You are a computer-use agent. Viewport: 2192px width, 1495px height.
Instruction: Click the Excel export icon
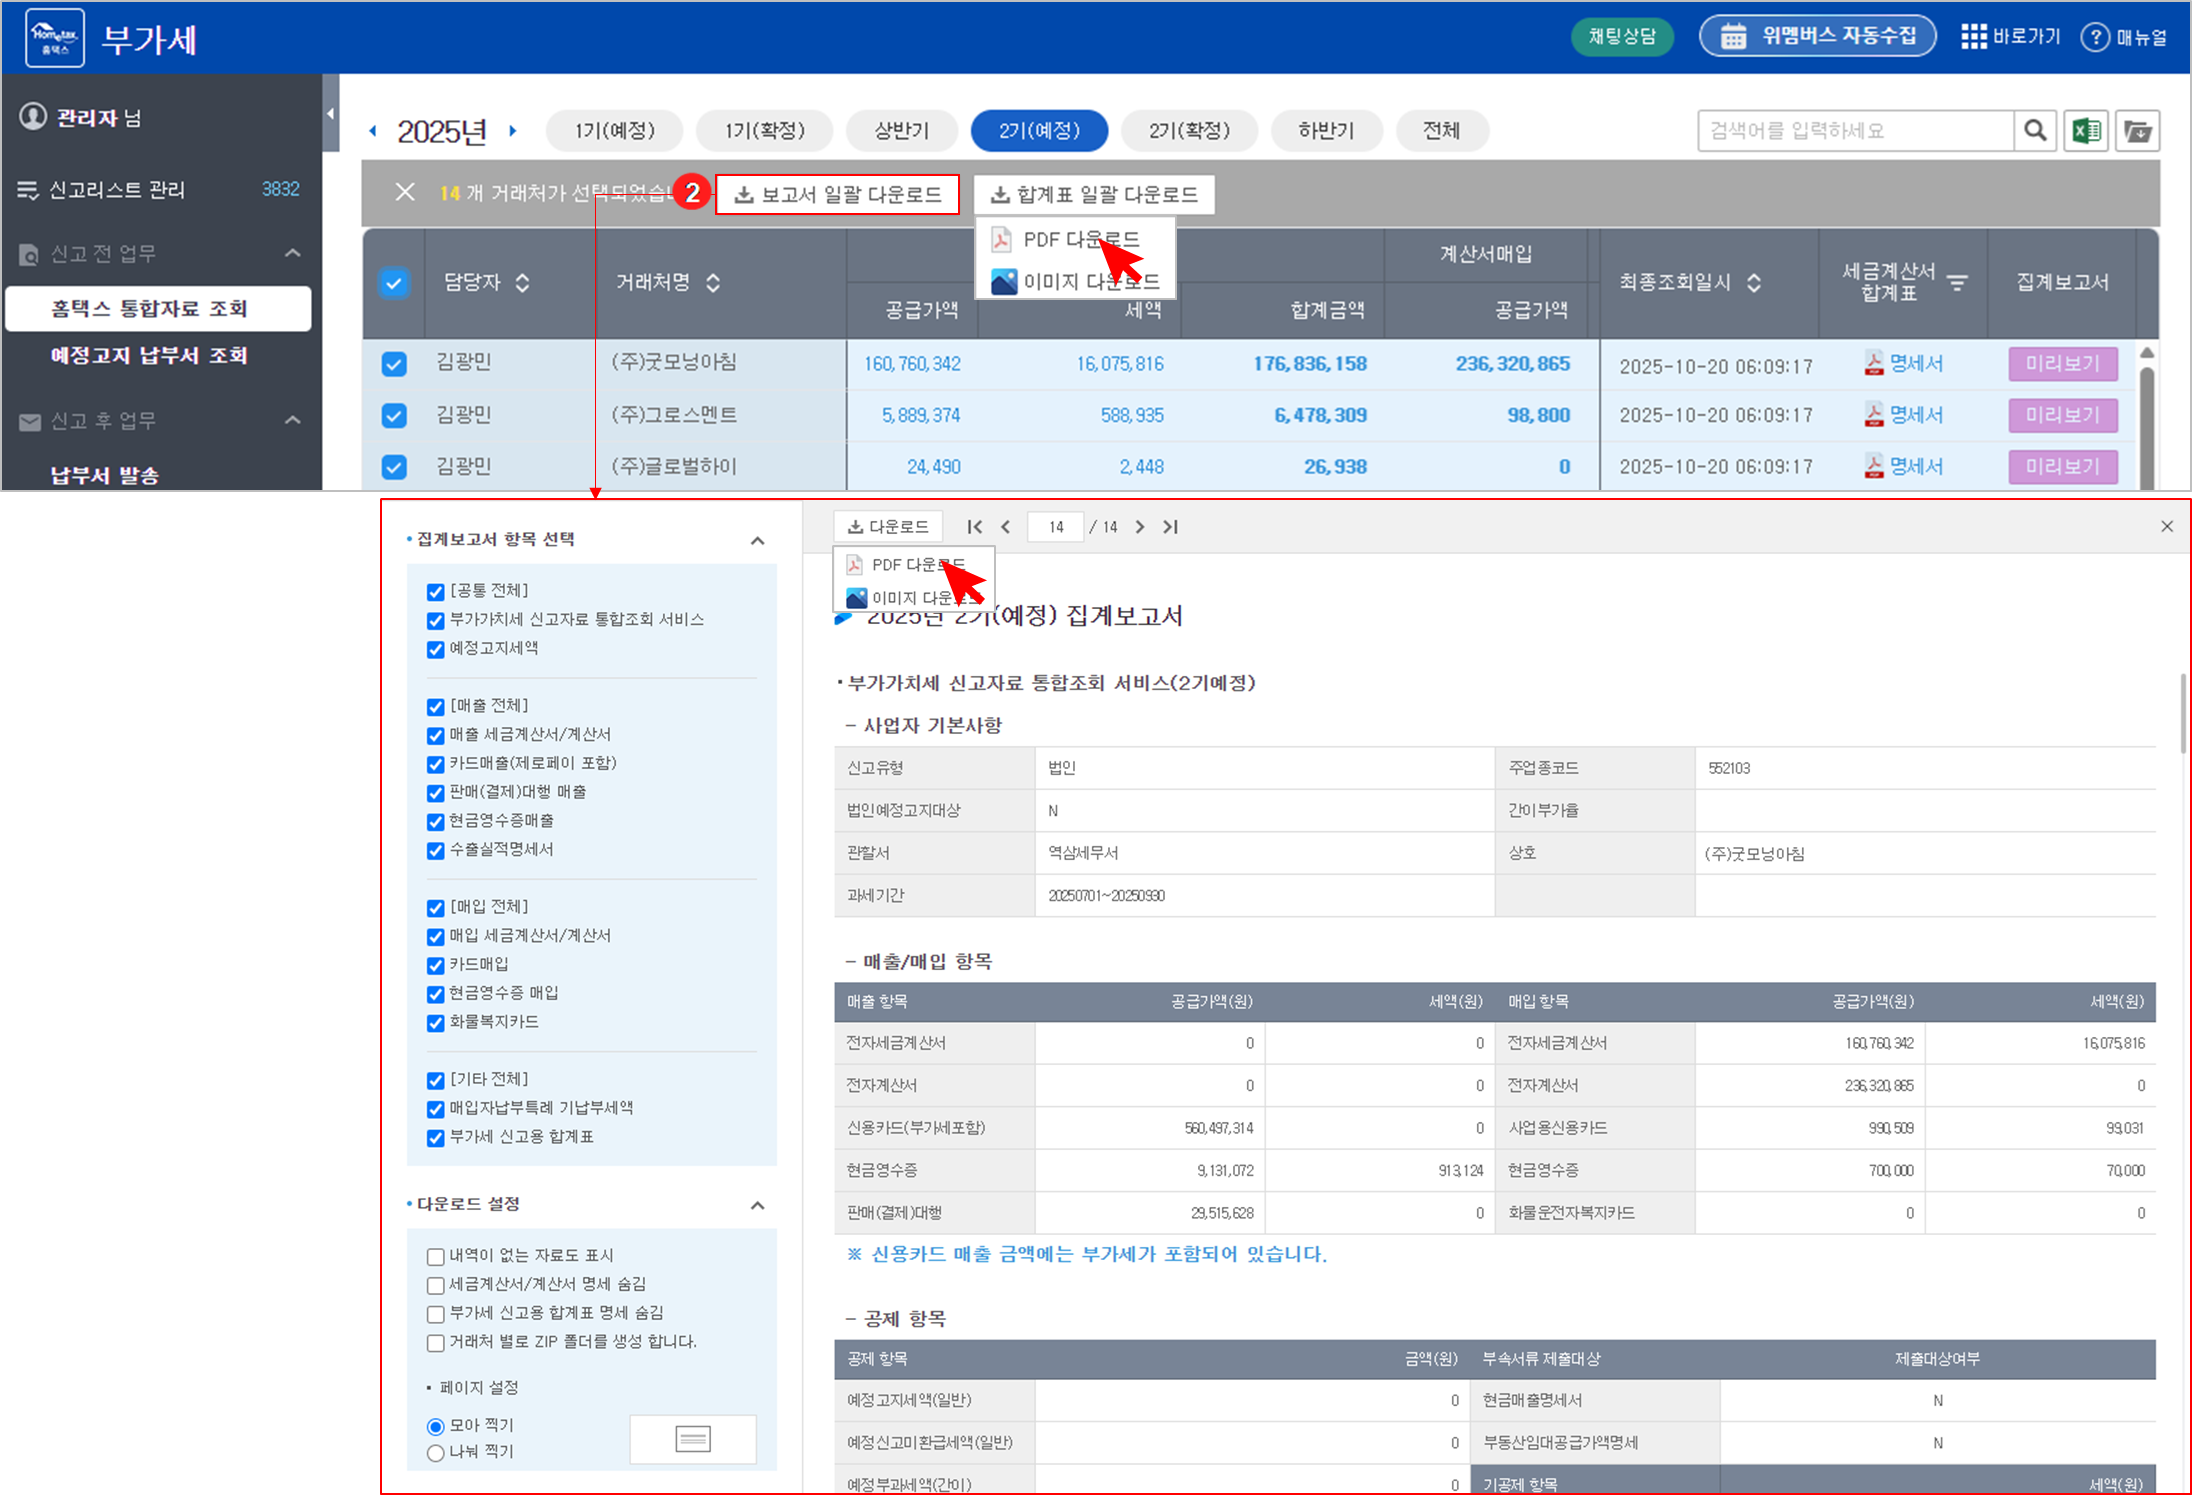2086,131
